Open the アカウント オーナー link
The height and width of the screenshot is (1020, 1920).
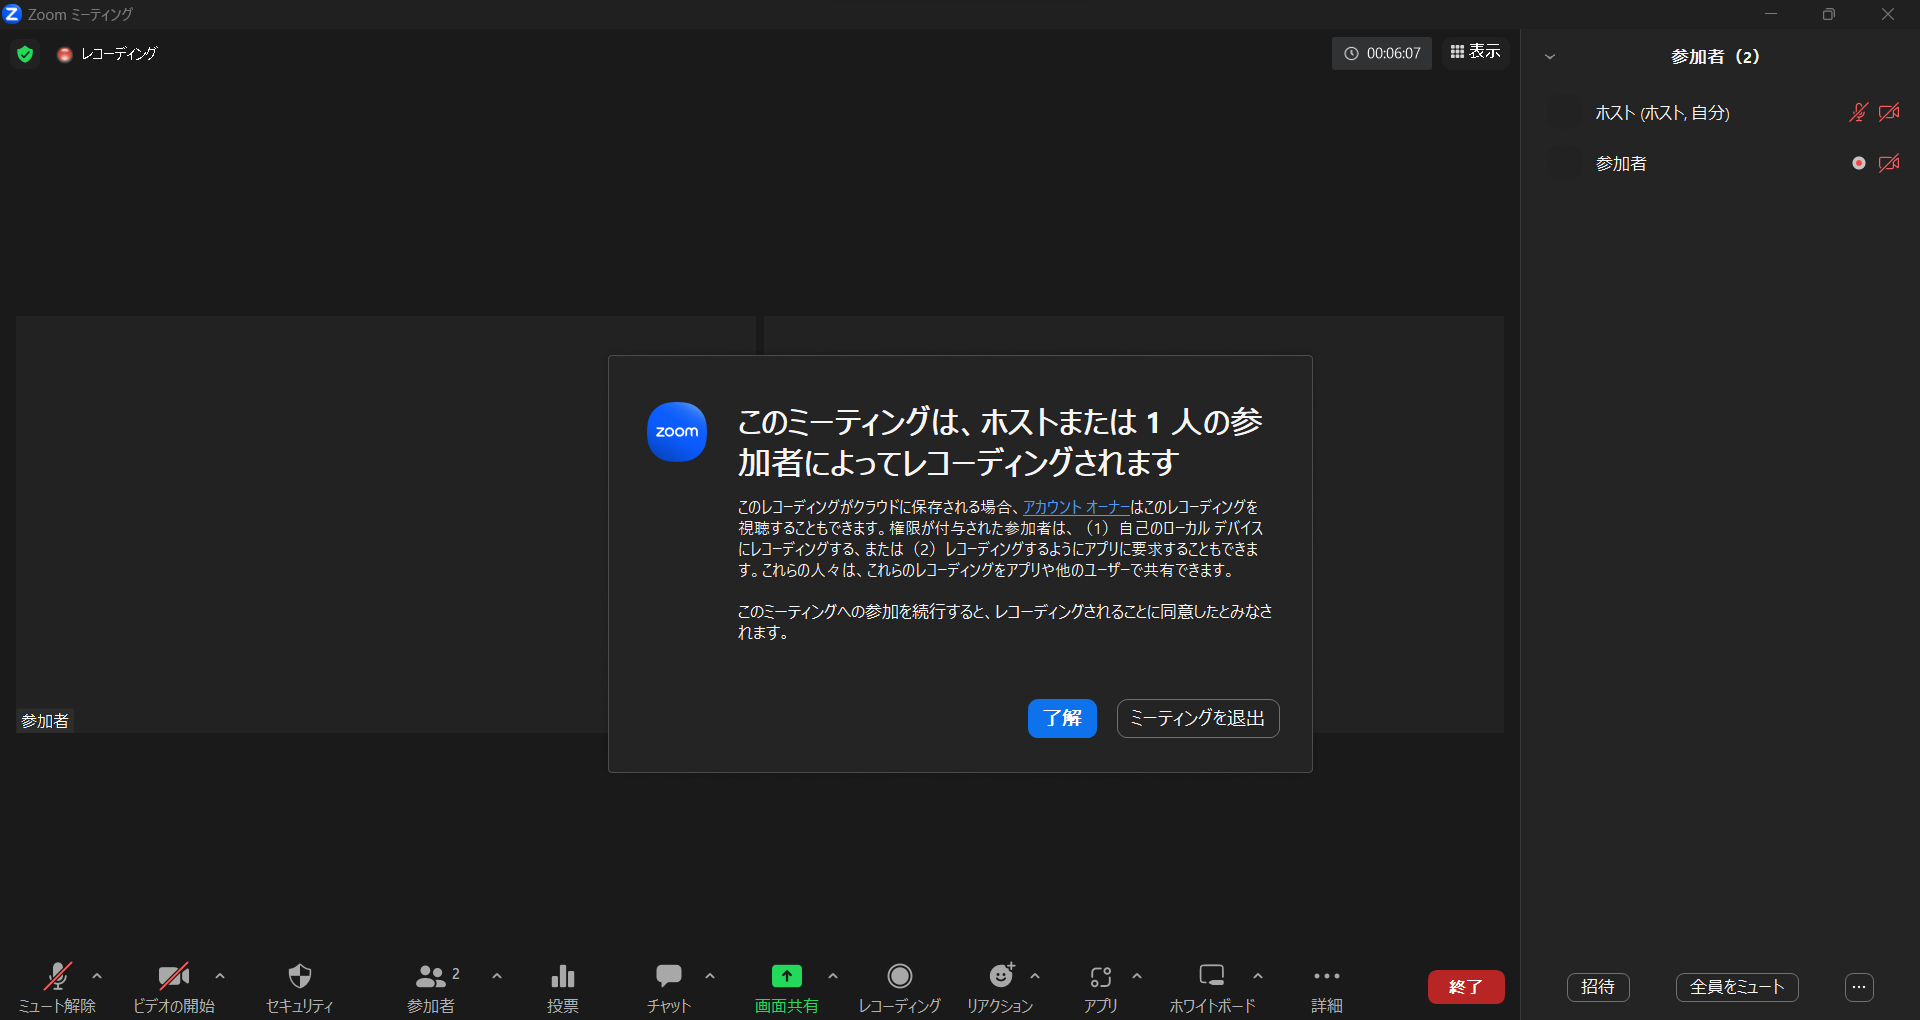1076,507
